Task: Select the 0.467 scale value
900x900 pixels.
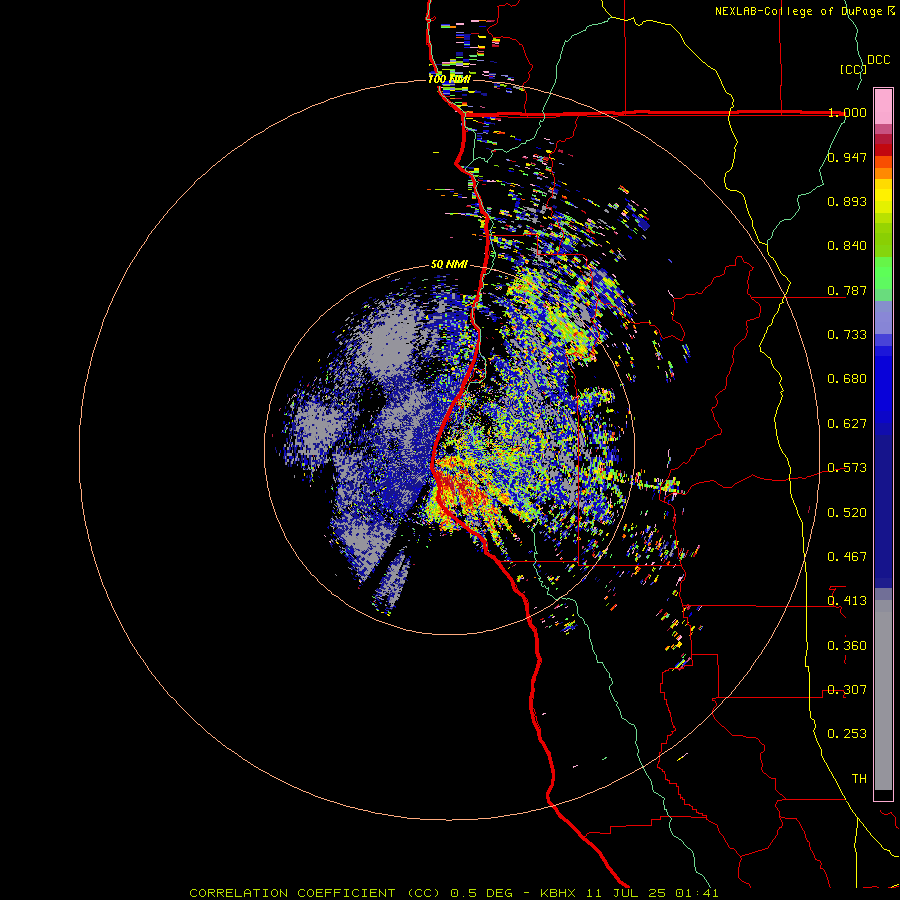Action: [x=847, y=557]
